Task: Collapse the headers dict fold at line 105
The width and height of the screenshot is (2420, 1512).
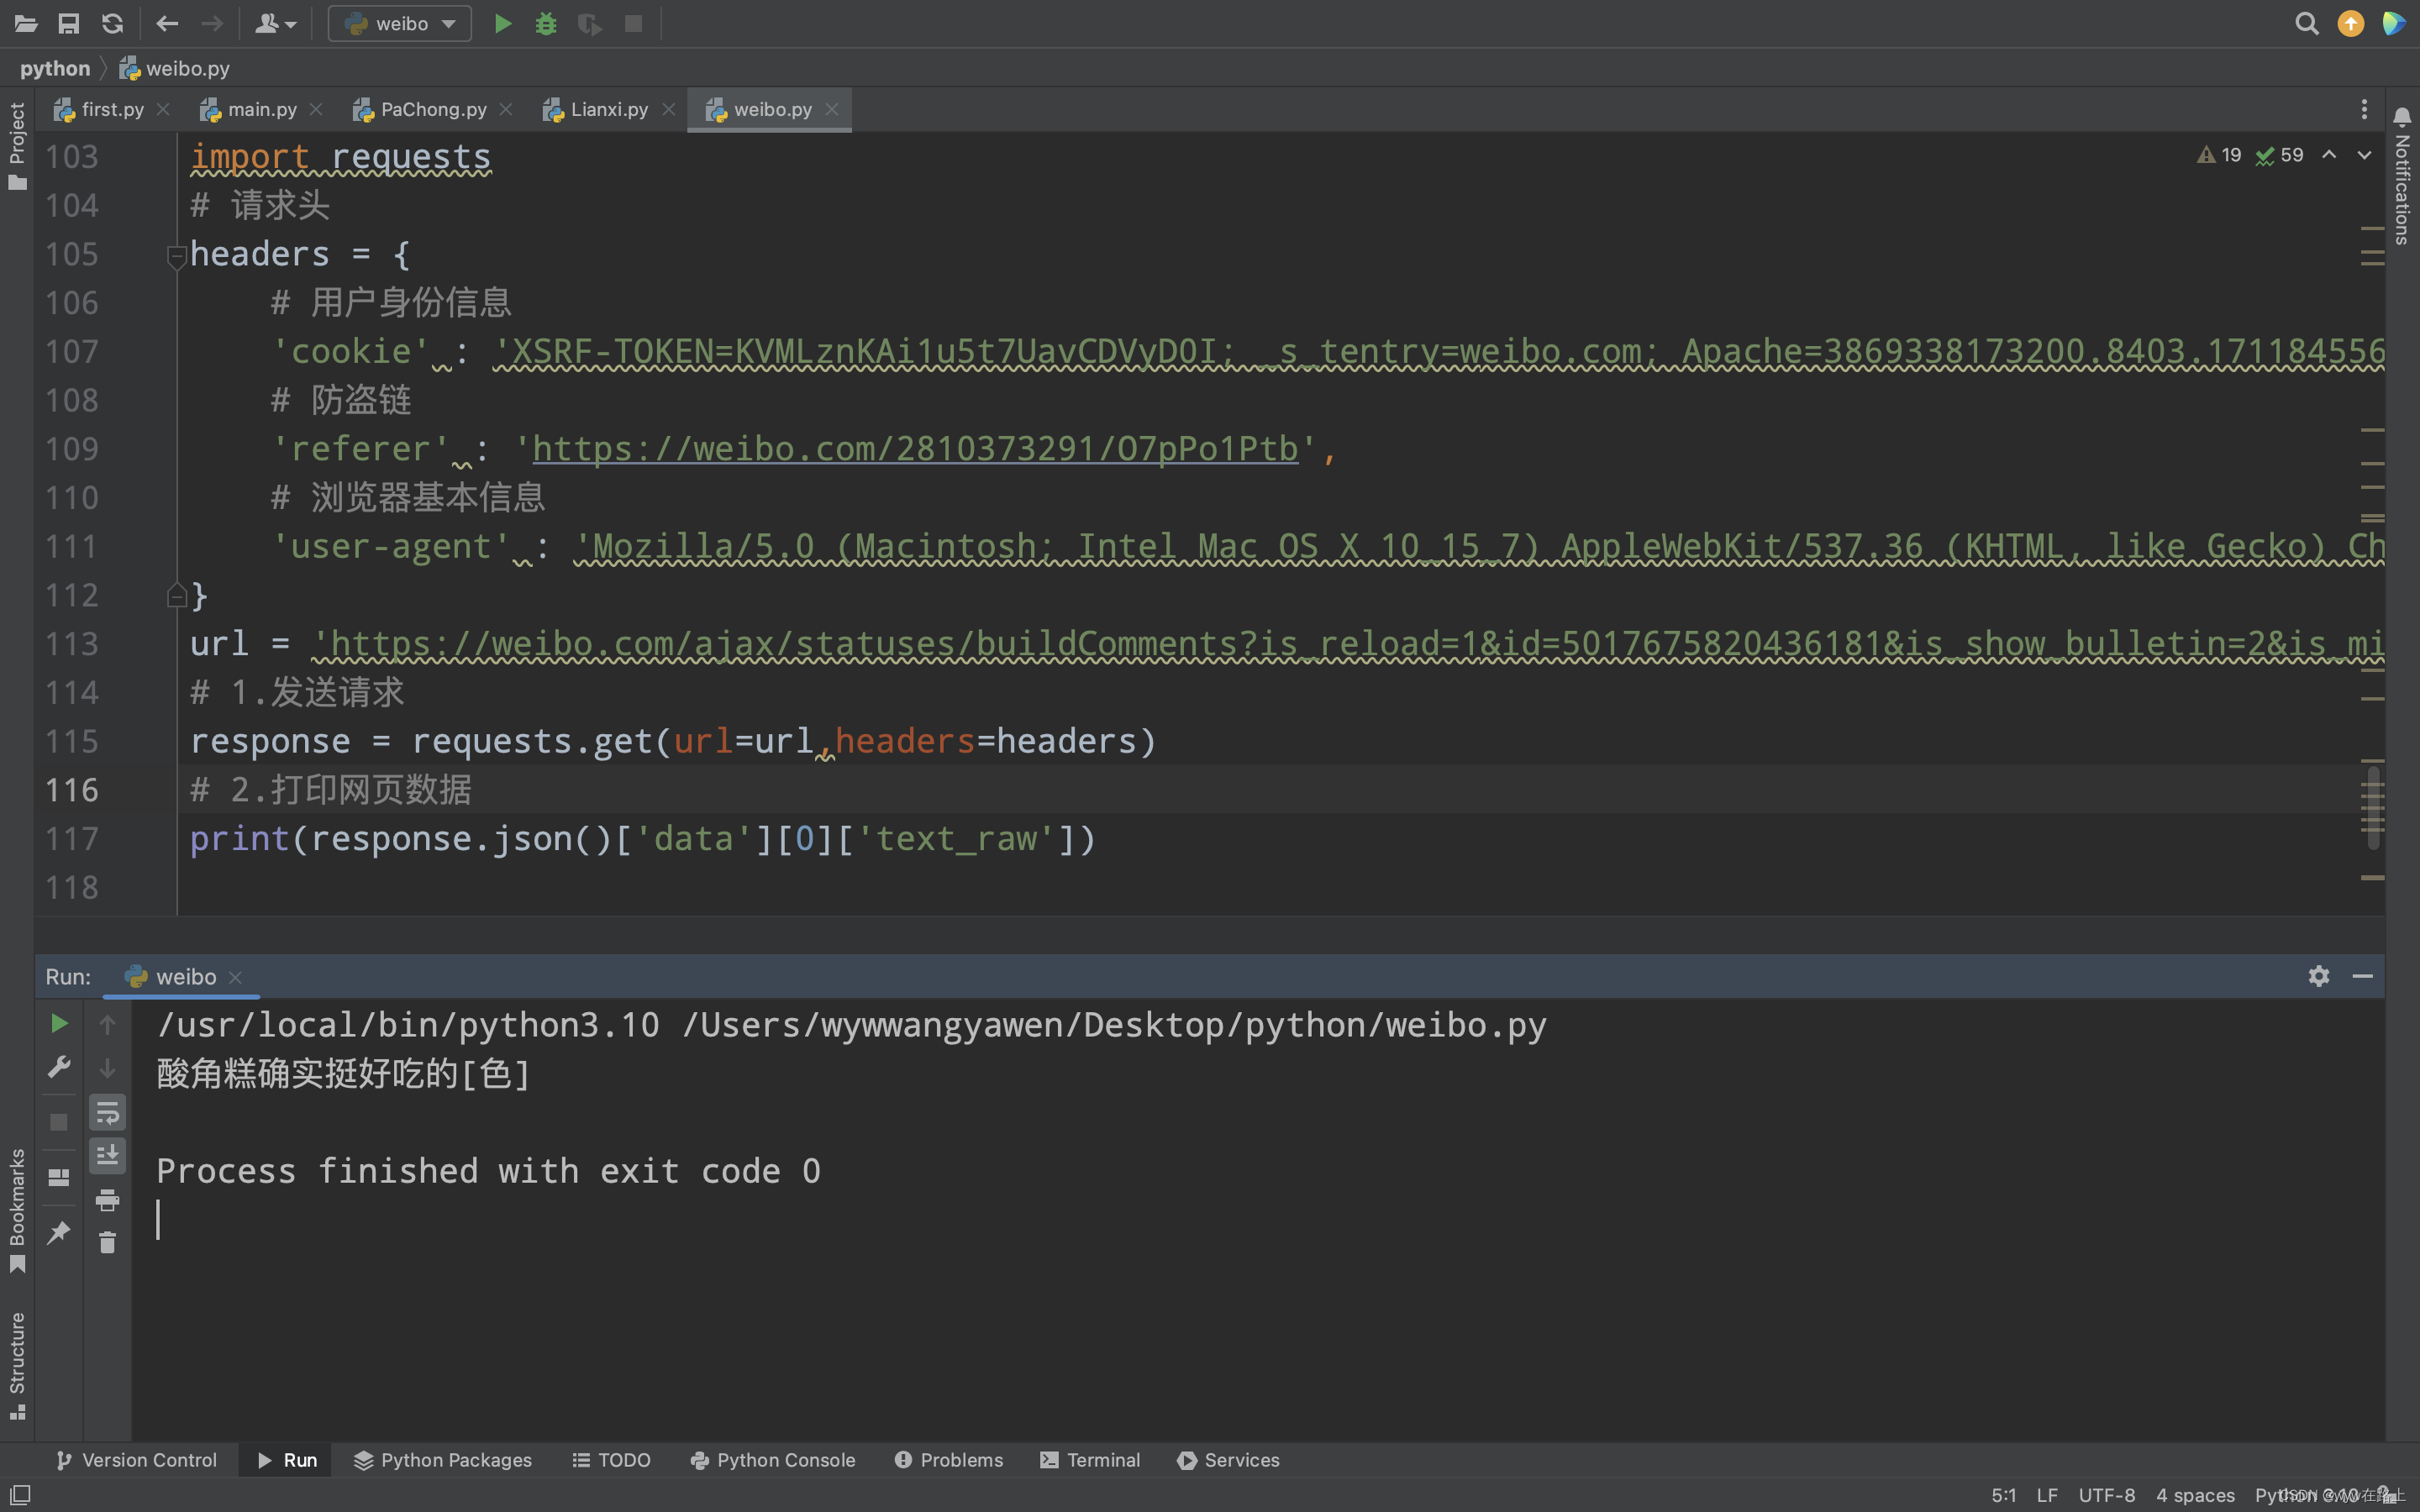Action: click(176, 256)
